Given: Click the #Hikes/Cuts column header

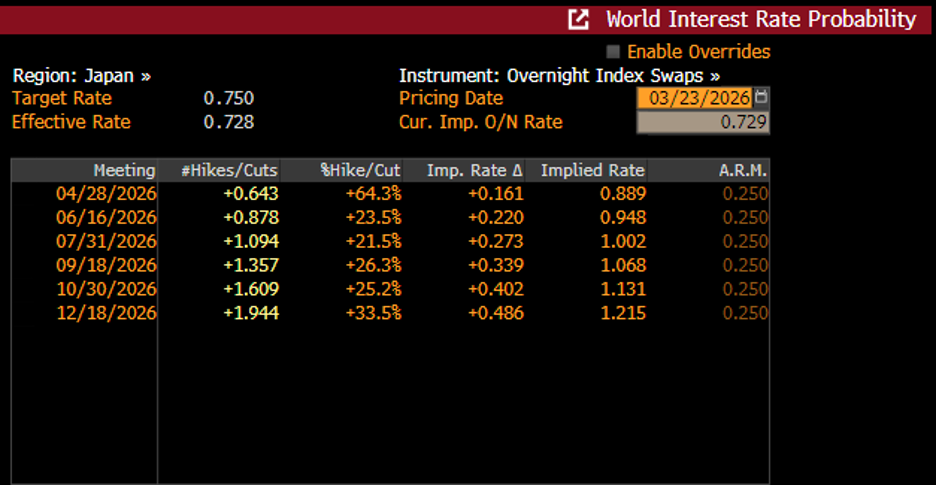Looking at the screenshot, I should tap(229, 170).
